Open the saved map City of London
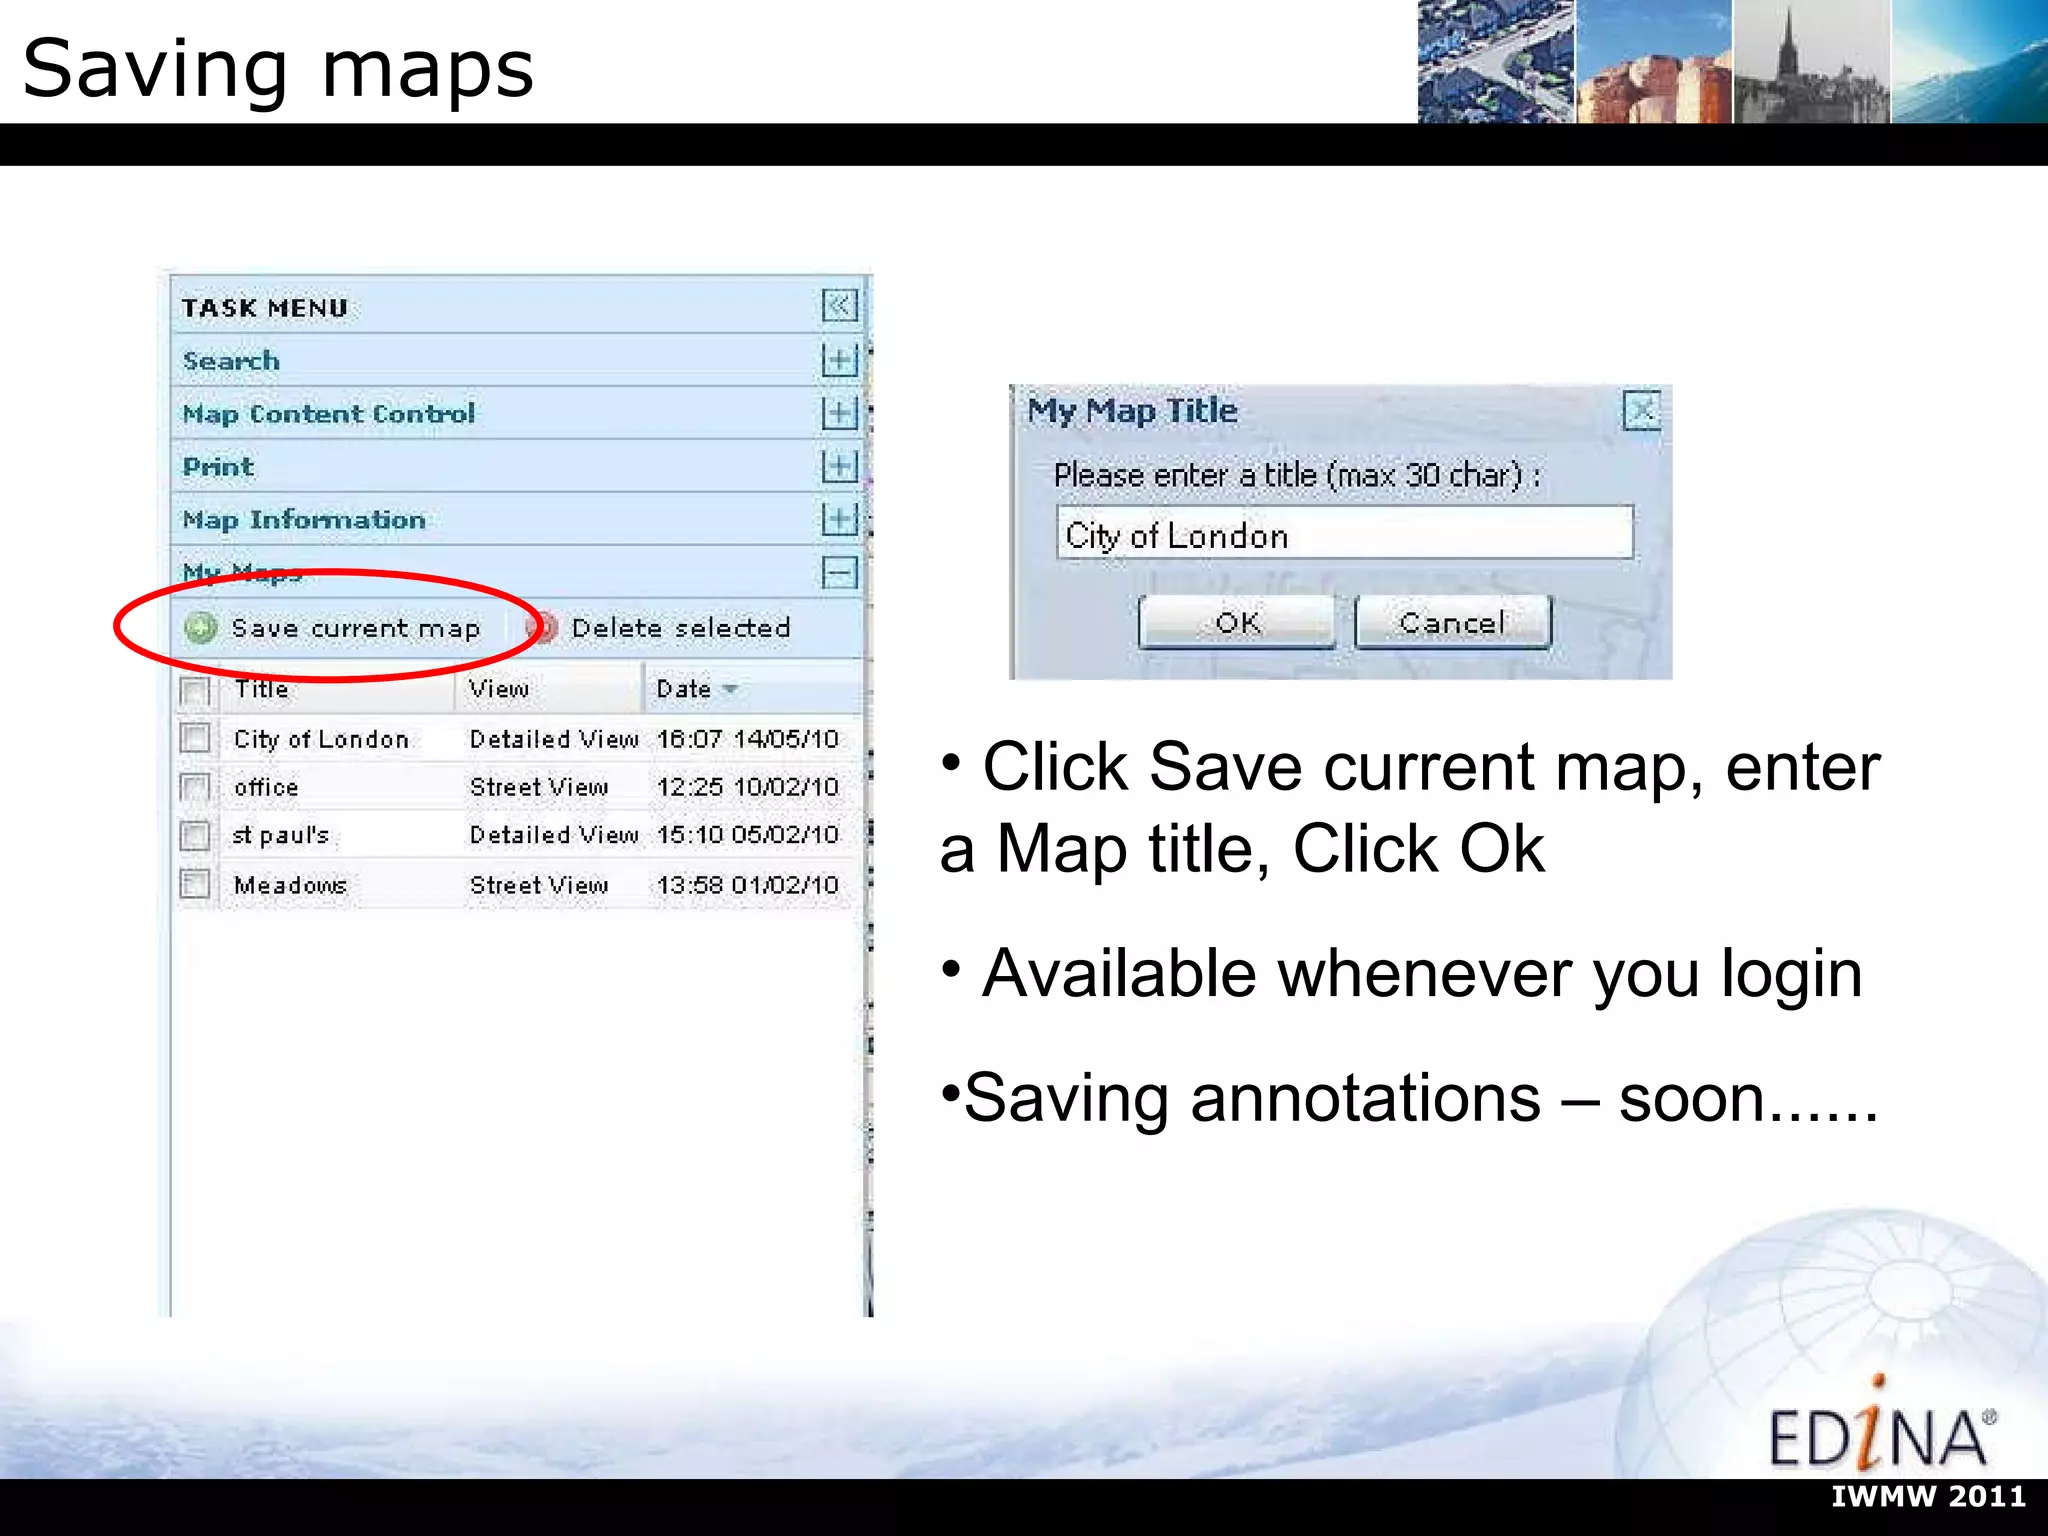 pyautogui.click(x=321, y=739)
